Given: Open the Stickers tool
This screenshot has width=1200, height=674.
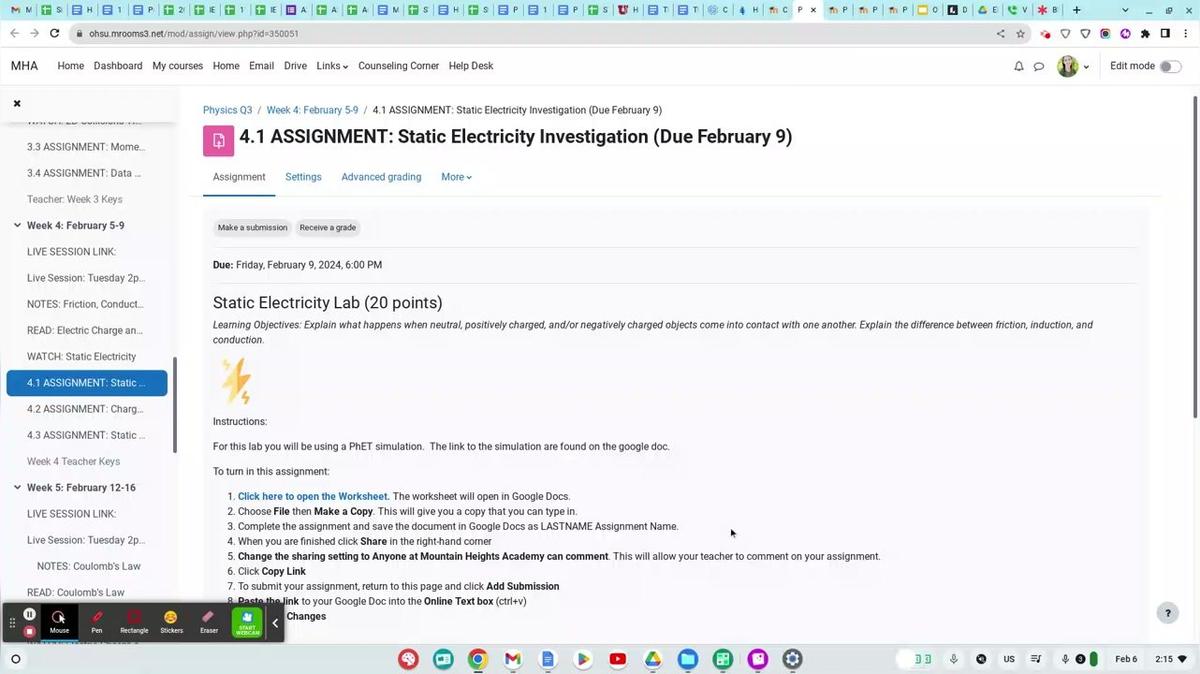Looking at the screenshot, I should click(x=171, y=621).
